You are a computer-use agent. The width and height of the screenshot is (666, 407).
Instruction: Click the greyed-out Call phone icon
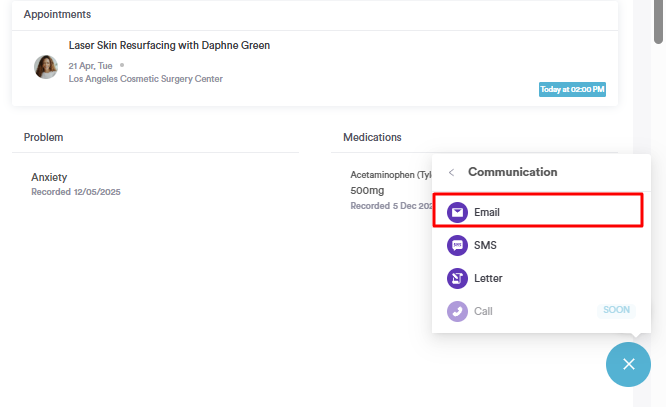click(457, 311)
